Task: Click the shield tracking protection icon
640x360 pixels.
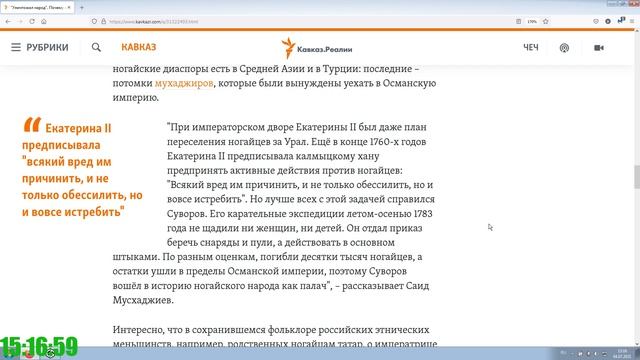Action: [94, 21]
